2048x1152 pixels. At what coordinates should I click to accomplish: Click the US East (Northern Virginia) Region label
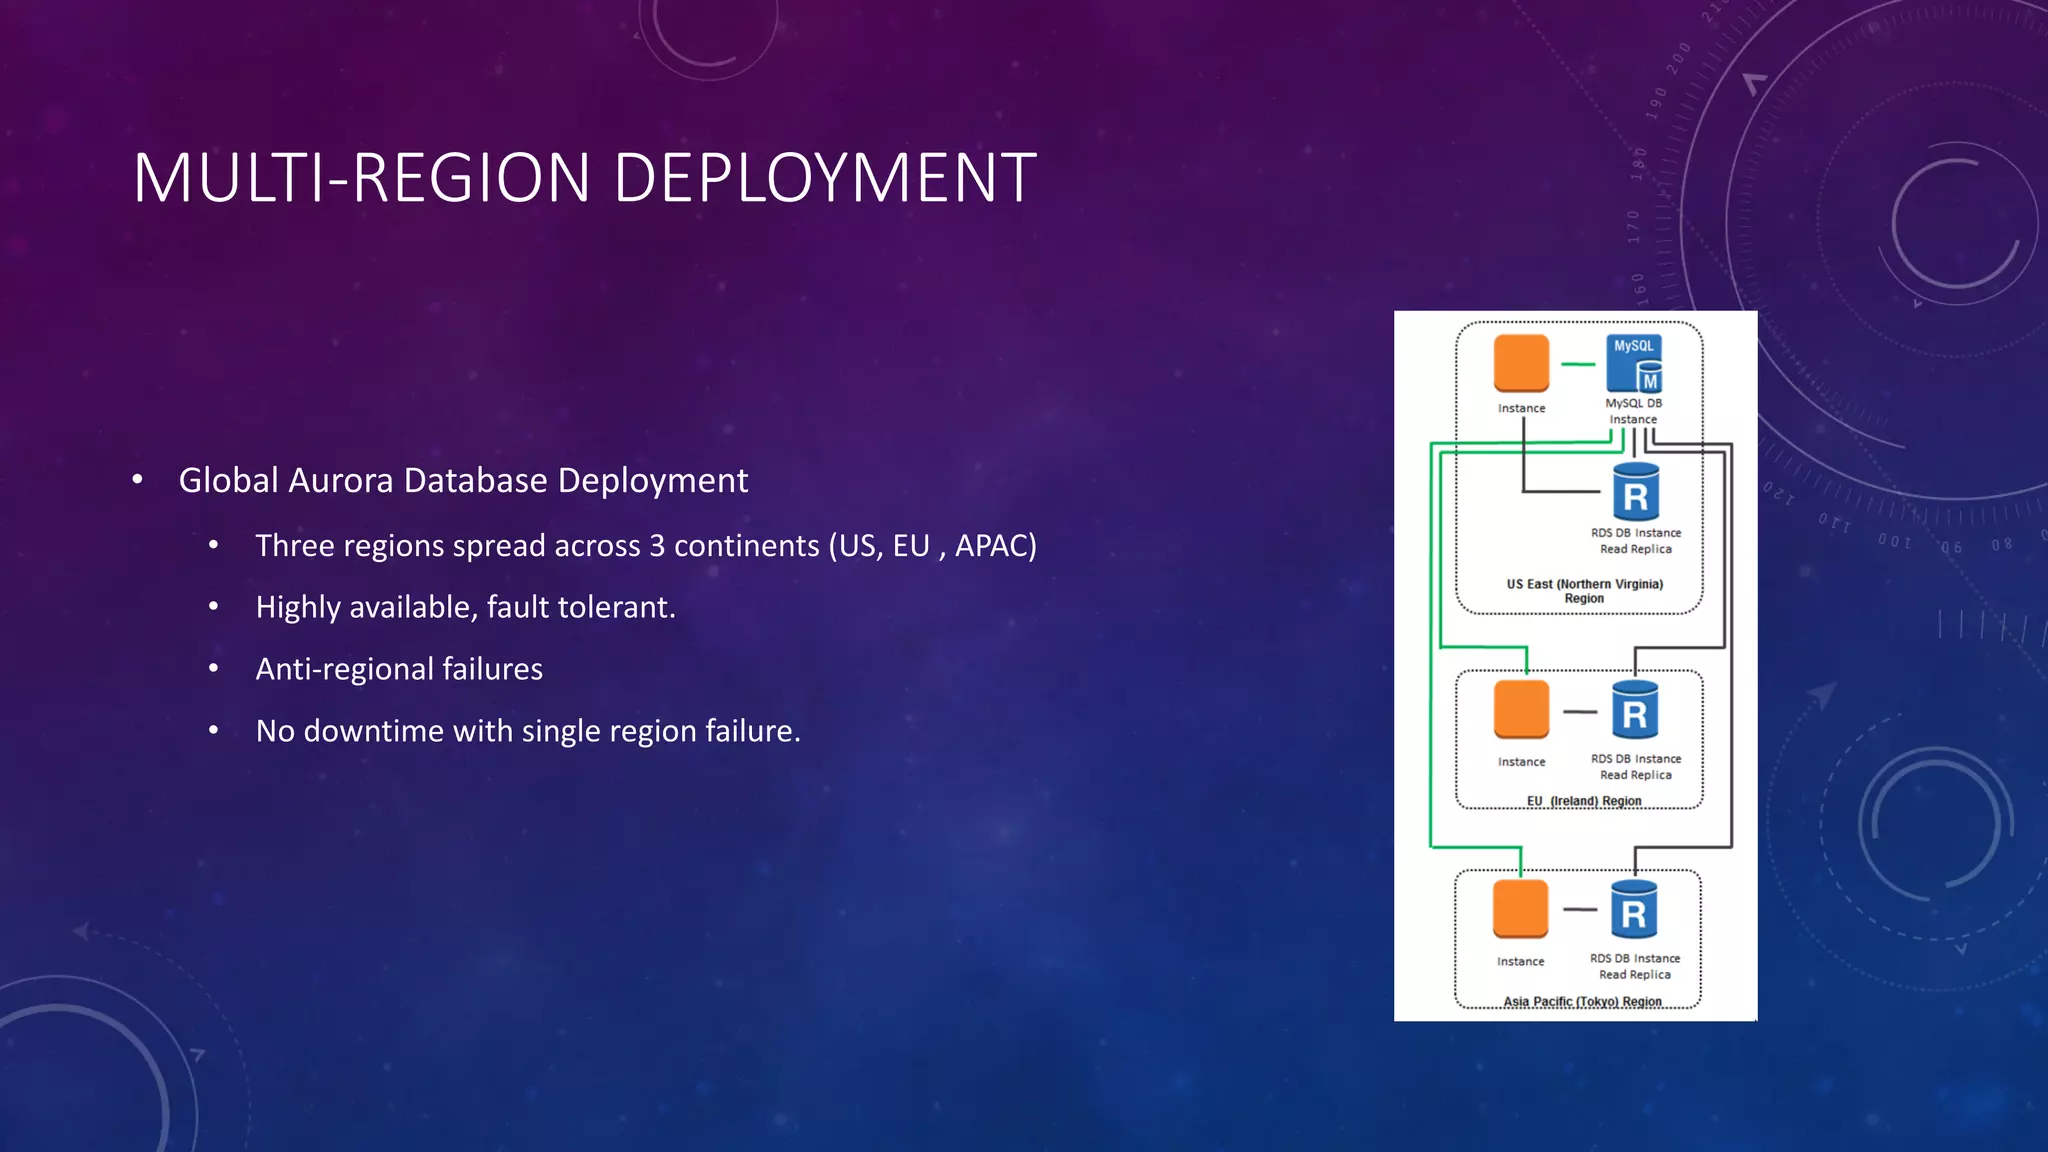1584,591
